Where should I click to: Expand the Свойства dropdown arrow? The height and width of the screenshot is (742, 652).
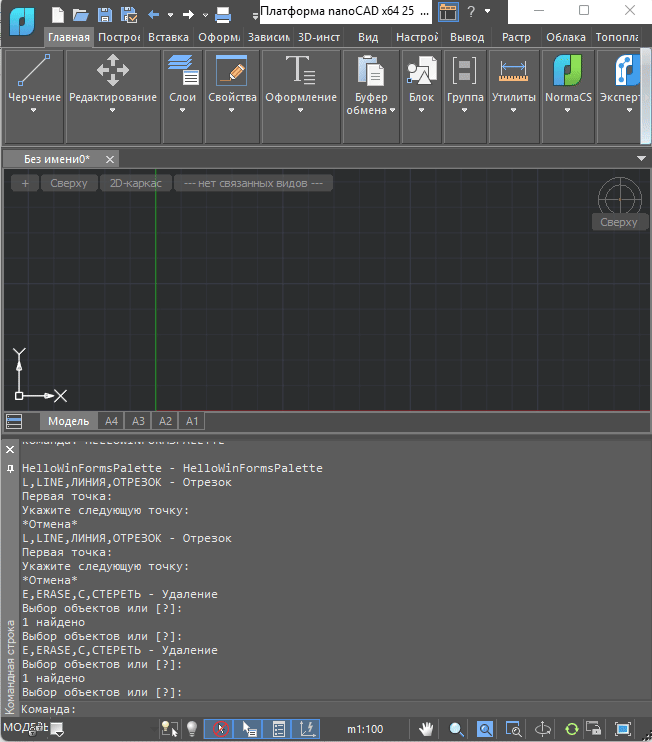[x=231, y=111]
